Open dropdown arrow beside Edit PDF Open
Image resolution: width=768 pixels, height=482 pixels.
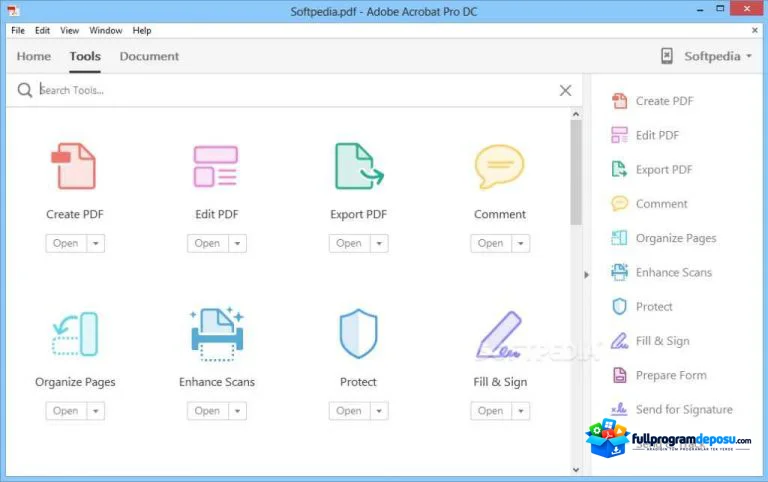point(238,243)
